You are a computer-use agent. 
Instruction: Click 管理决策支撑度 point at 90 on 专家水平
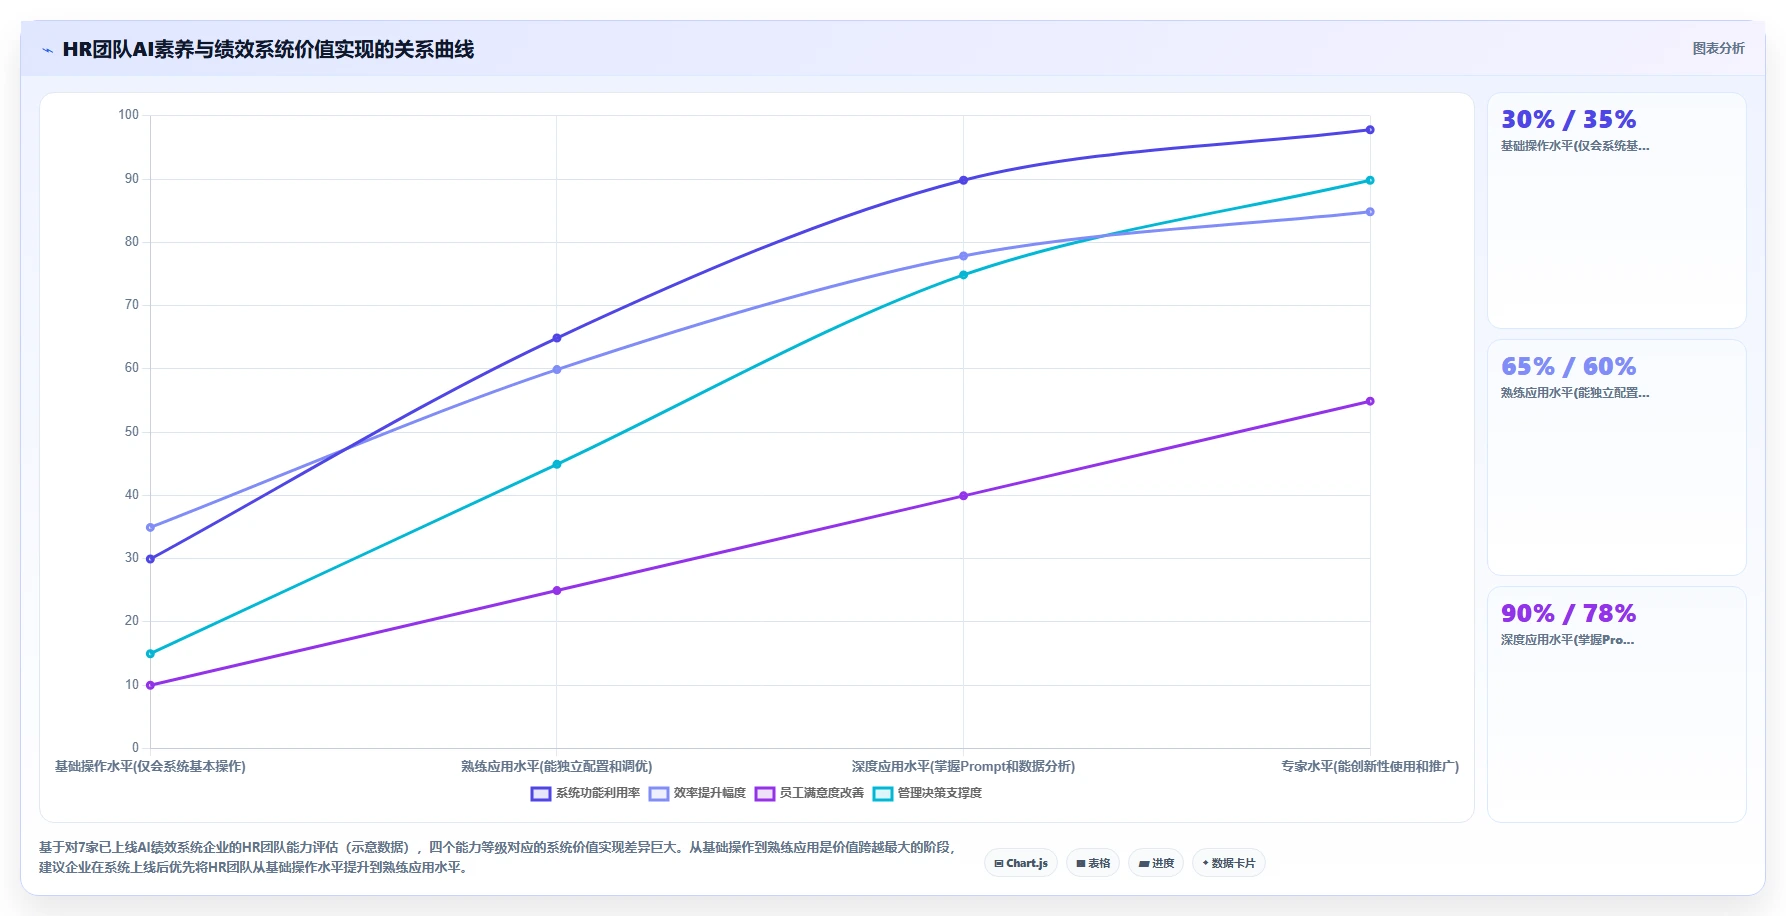pos(1370,180)
